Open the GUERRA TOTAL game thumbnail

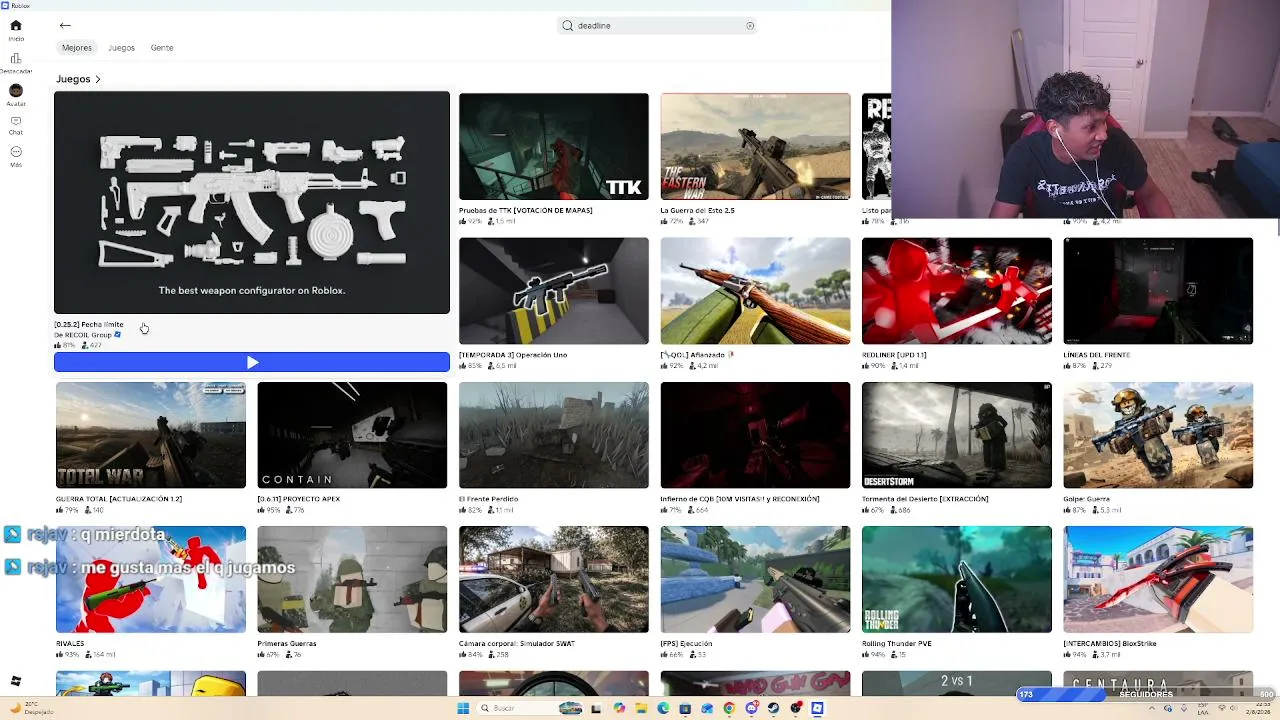coord(151,435)
